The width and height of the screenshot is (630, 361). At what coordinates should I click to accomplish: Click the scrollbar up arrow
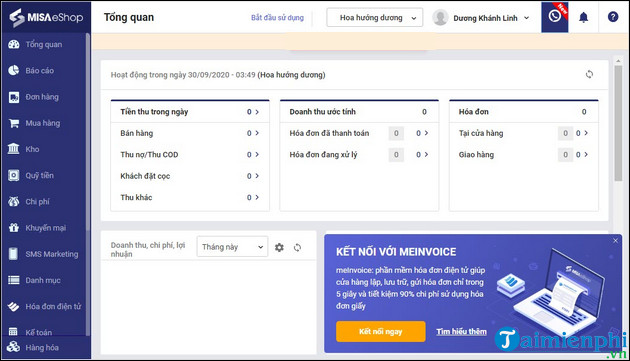(x=618, y=61)
